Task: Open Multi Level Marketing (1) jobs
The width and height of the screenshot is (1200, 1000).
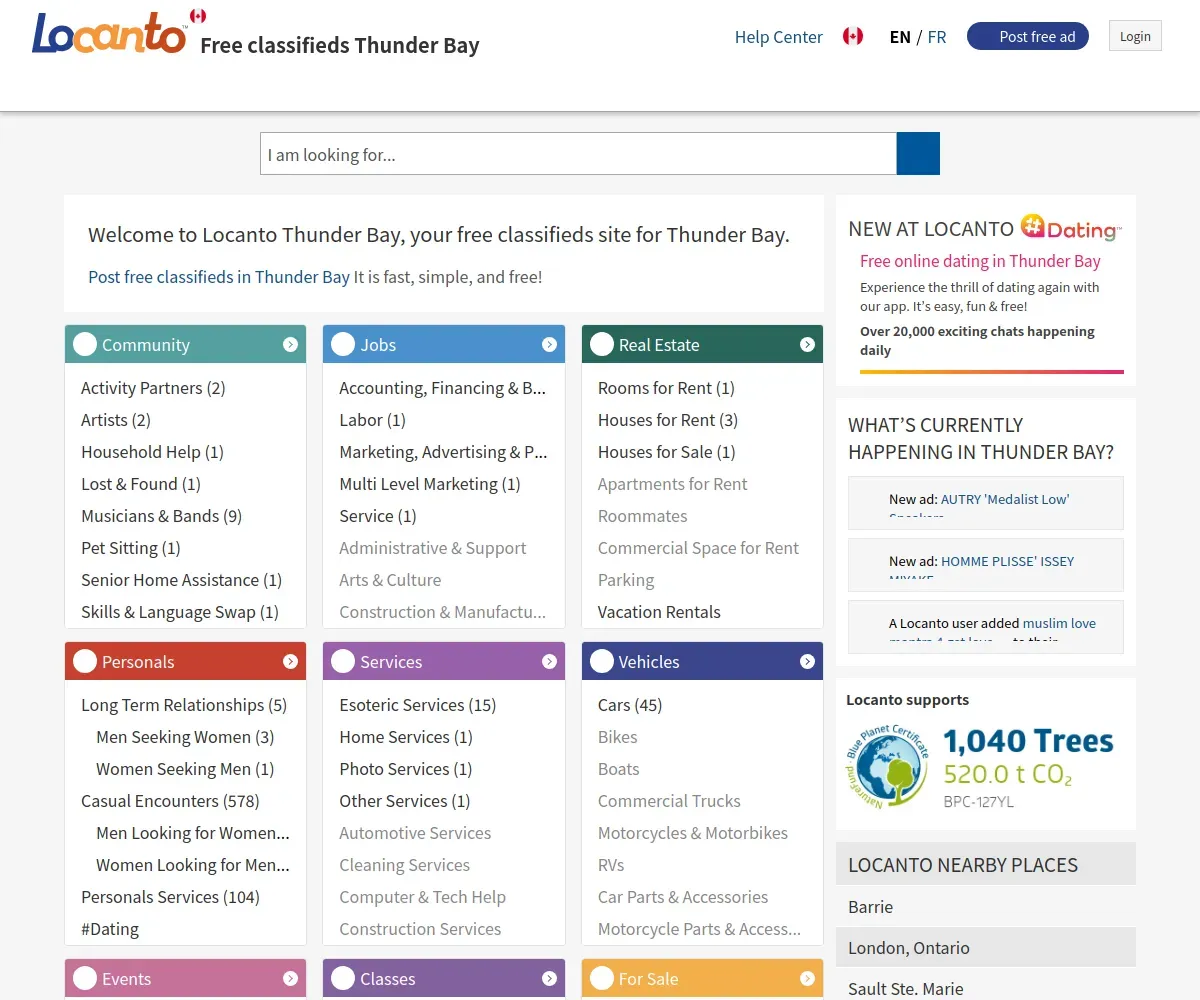Action: [430, 484]
